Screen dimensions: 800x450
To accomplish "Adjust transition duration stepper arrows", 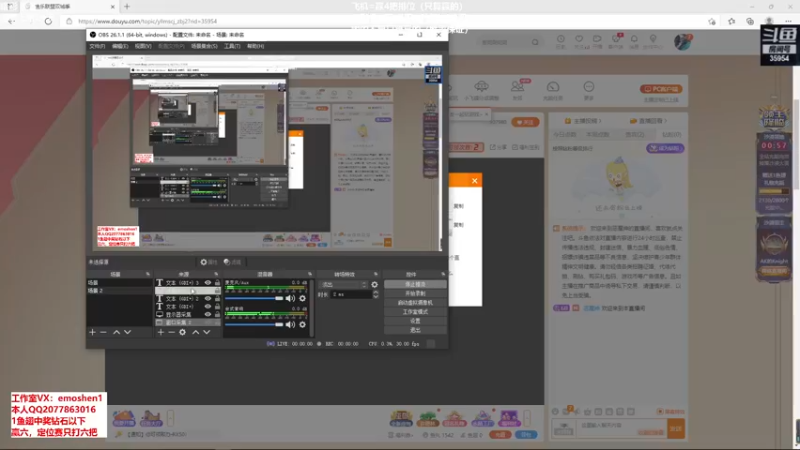I will [376, 294].
